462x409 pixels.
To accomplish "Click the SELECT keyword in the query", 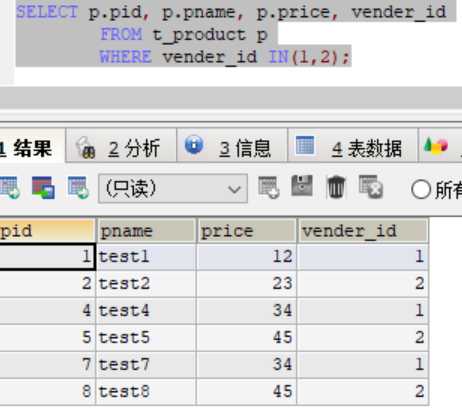I will pyautogui.click(x=47, y=12).
